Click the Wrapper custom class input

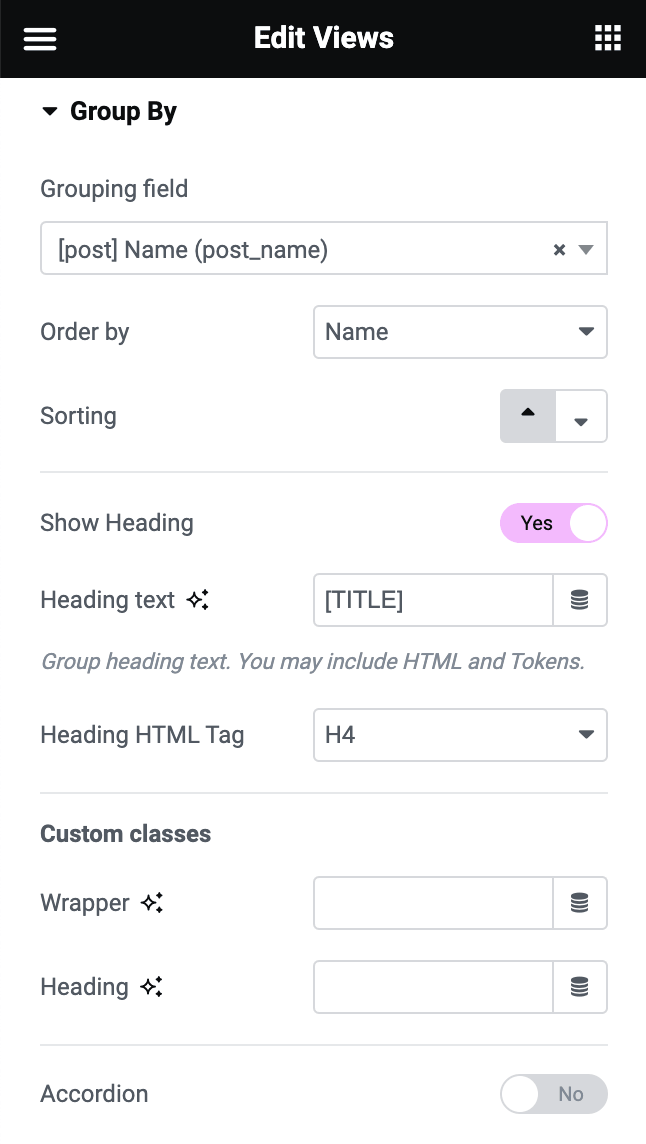click(x=433, y=903)
